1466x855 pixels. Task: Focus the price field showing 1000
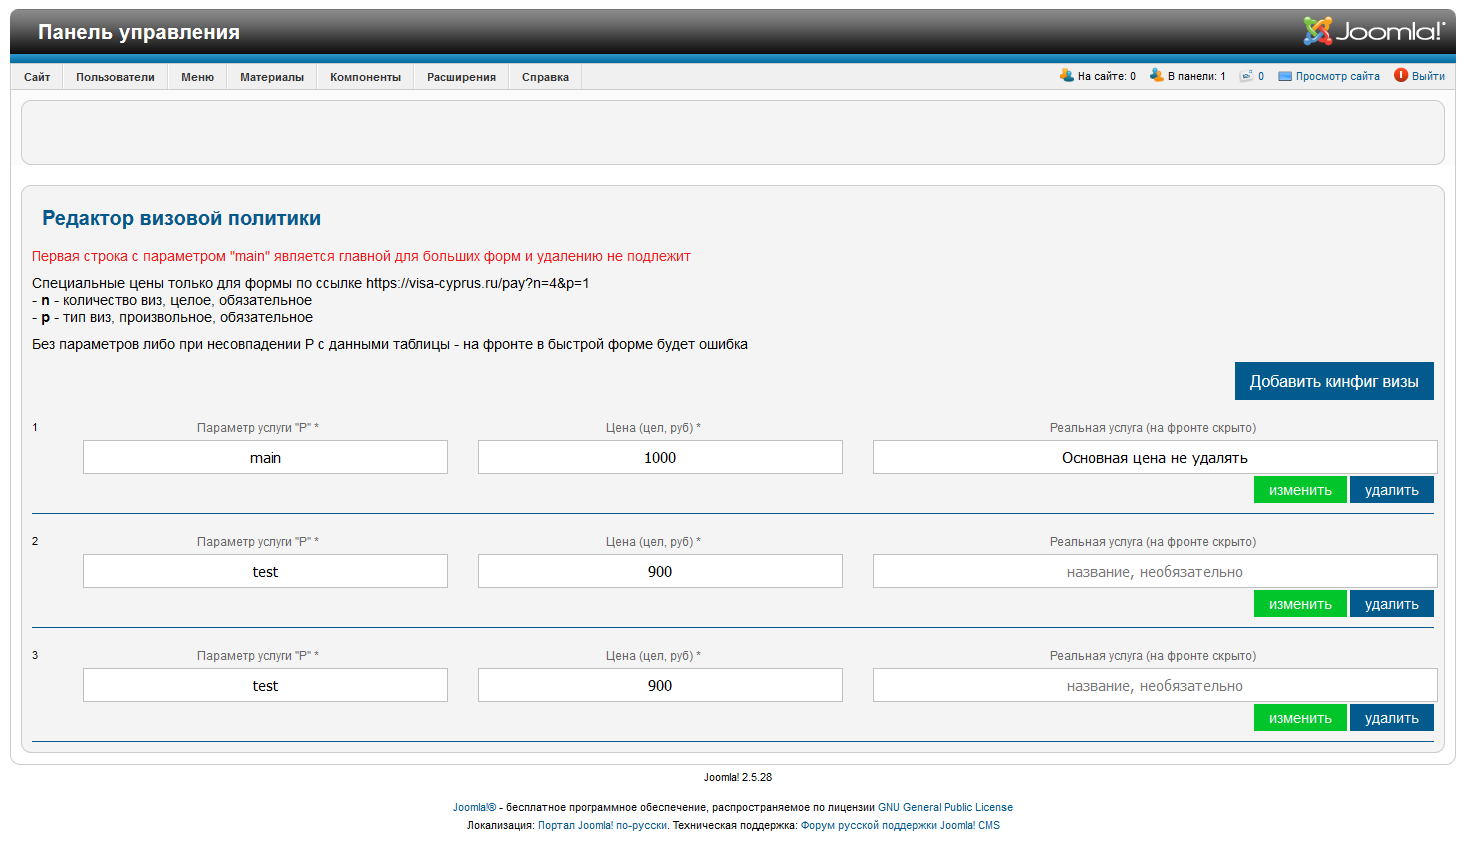(660, 457)
